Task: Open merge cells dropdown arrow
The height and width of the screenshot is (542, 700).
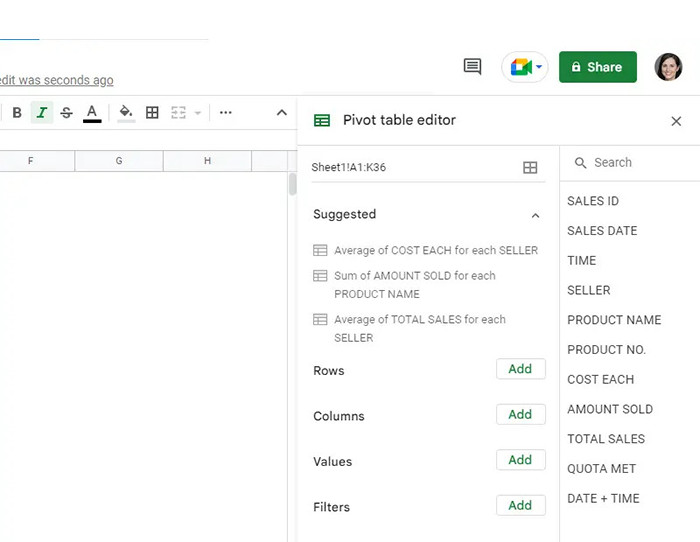Action: click(197, 113)
